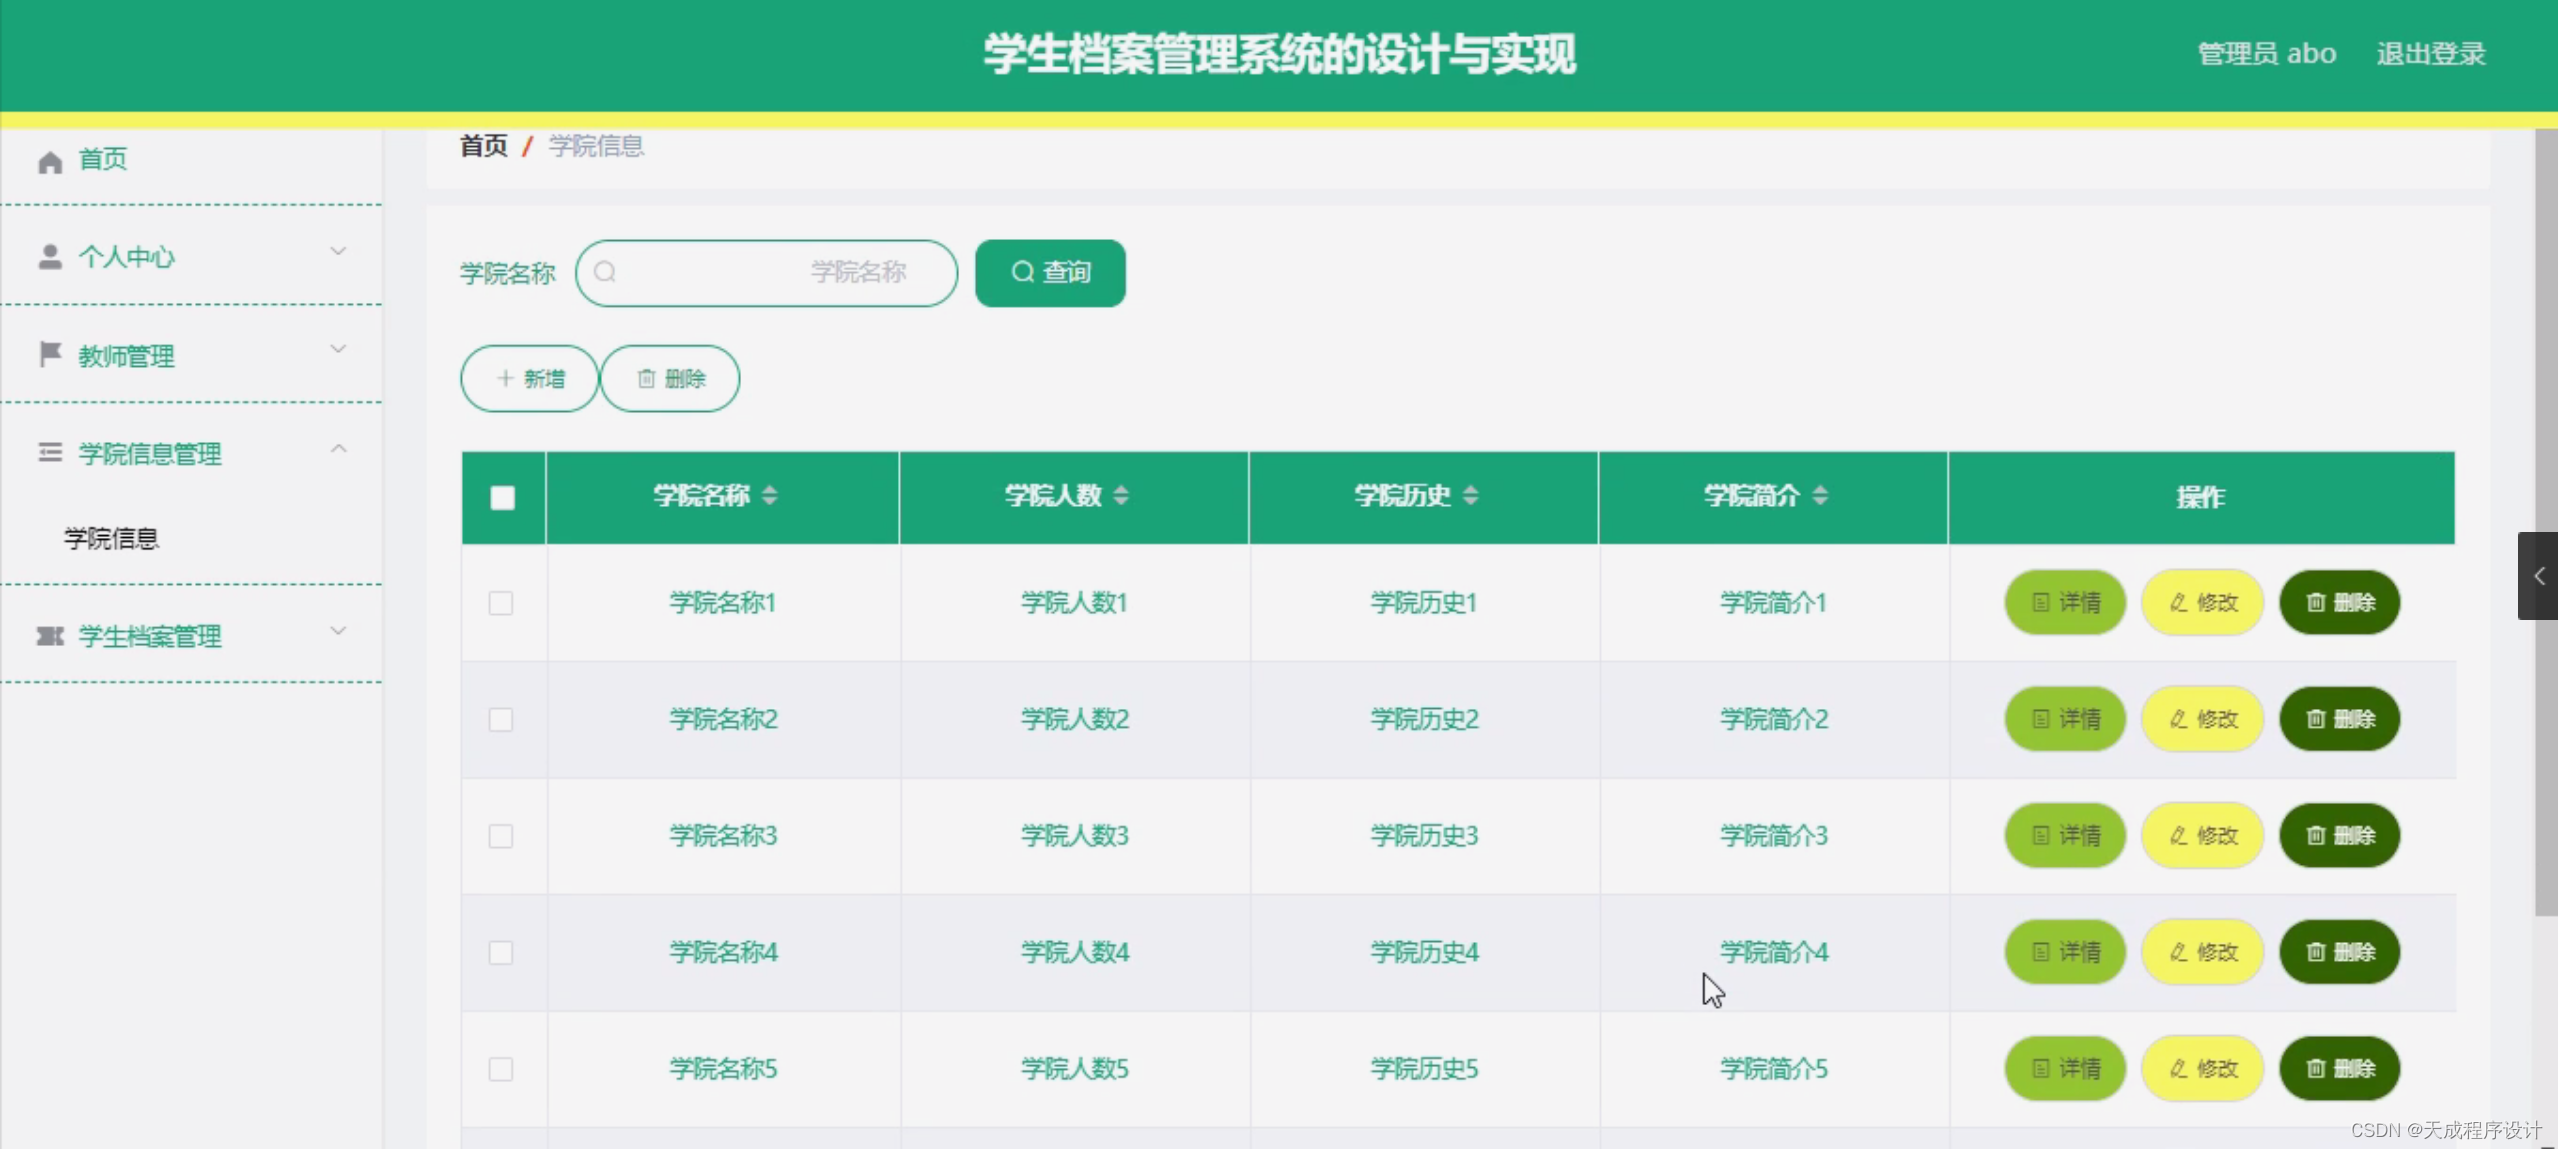Expand the 个人中心 menu chevron
This screenshot has height=1149, width=2558.
pyautogui.click(x=338, y=252)
